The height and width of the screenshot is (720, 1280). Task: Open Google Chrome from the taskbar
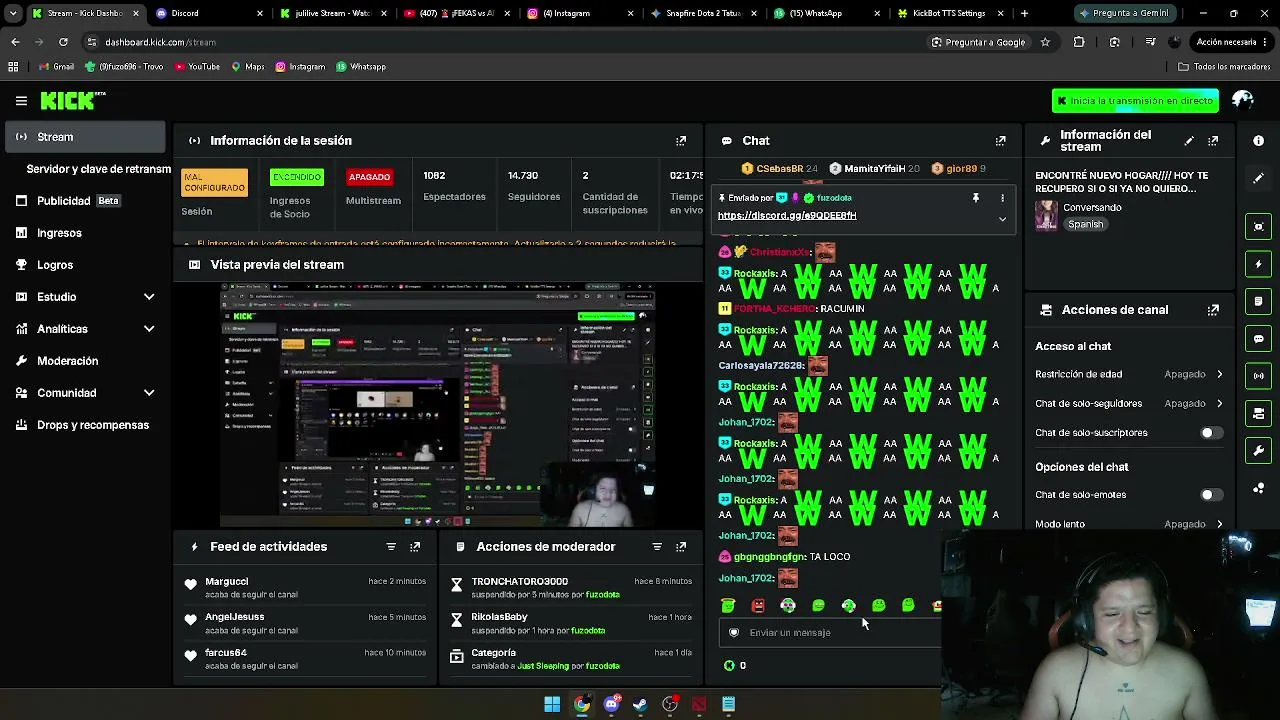581,704
